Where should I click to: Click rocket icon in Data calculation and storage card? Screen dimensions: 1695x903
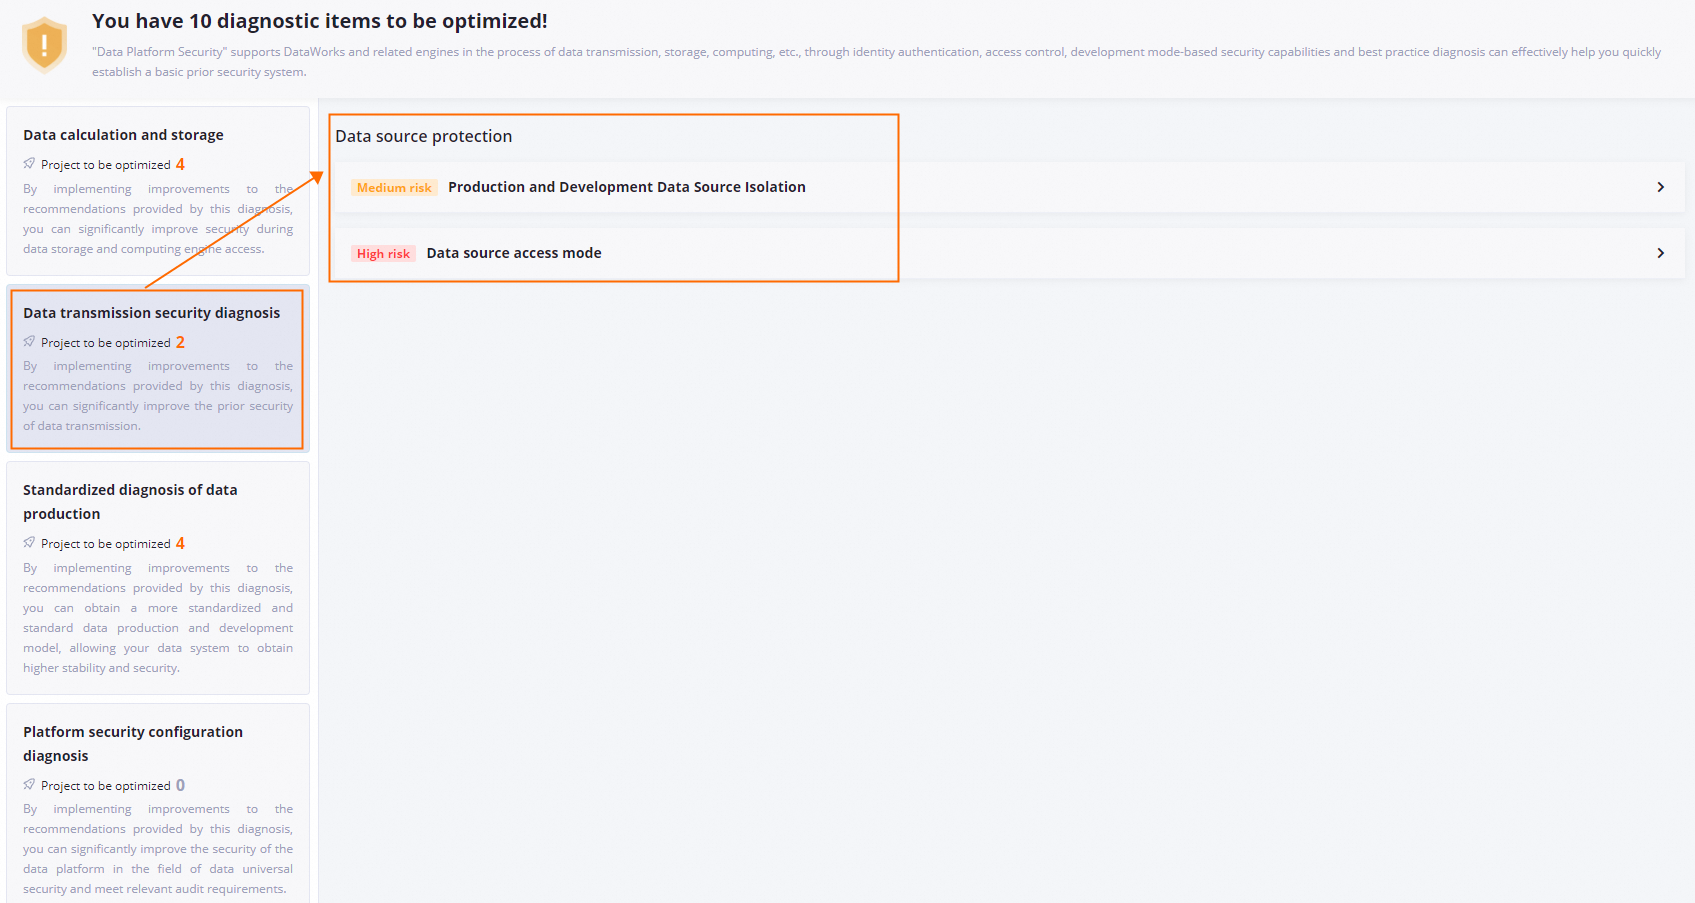pos(29,164)
